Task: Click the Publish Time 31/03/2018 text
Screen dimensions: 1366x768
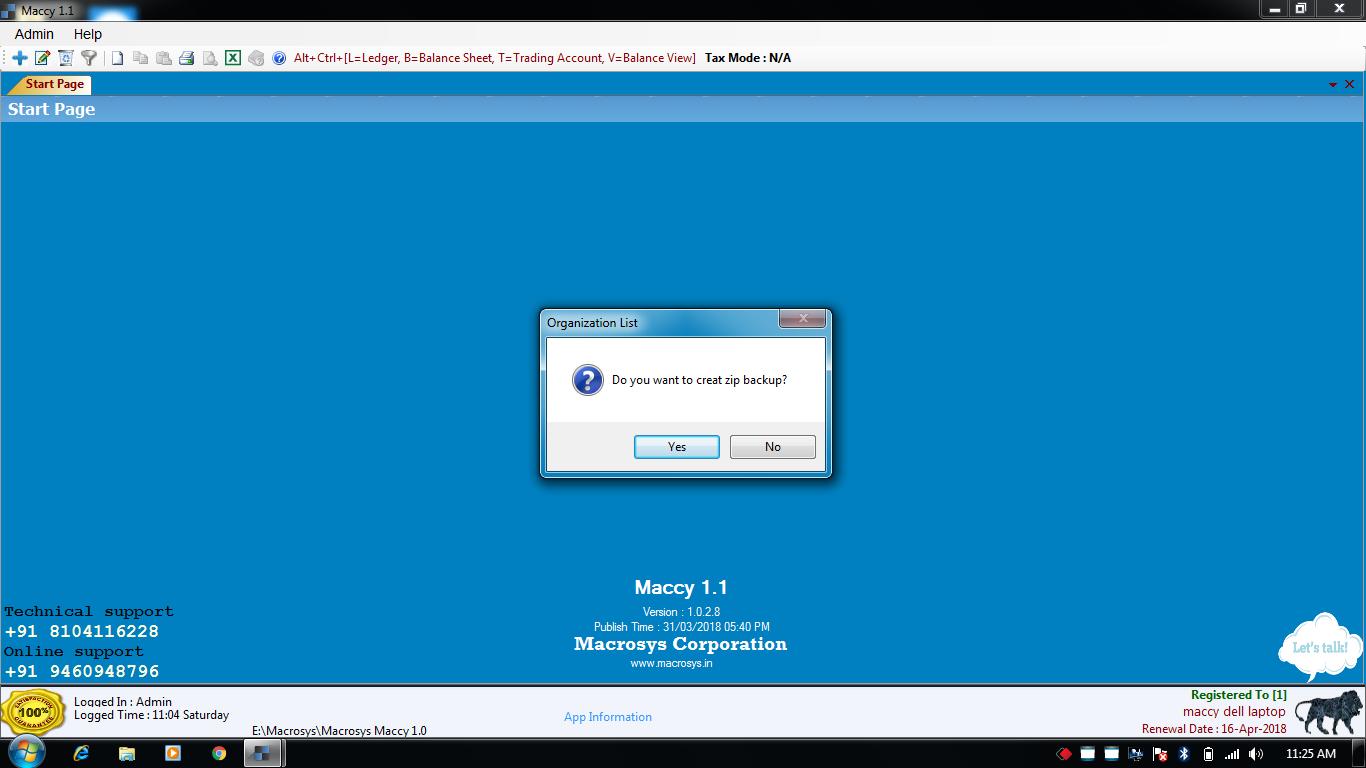Action: point(681,627)
